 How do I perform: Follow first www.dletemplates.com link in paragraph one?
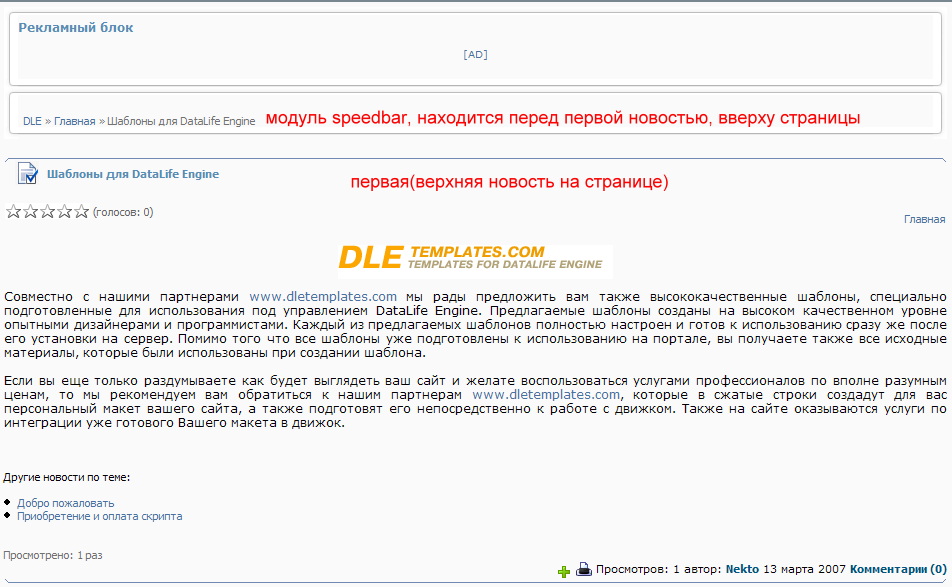pyautogui.click(x=323, y=297)
